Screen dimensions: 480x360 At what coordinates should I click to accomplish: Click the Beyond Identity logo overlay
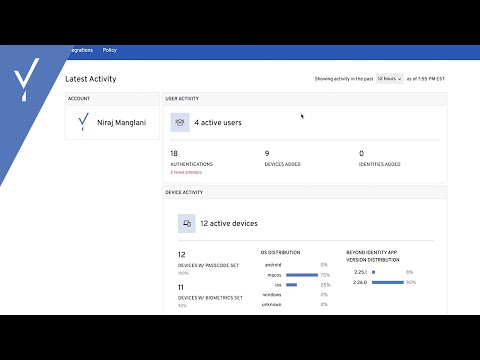point(26,79)
